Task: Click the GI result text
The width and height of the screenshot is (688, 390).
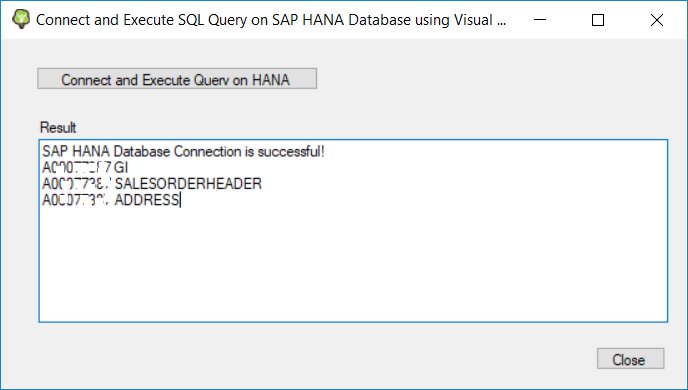Action: coord(121,168)
